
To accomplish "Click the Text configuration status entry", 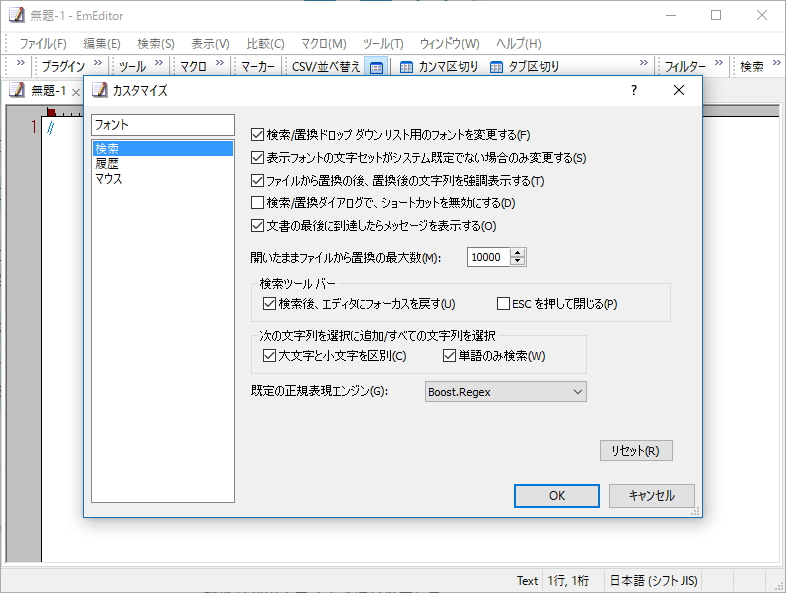I will pos(527,580).
